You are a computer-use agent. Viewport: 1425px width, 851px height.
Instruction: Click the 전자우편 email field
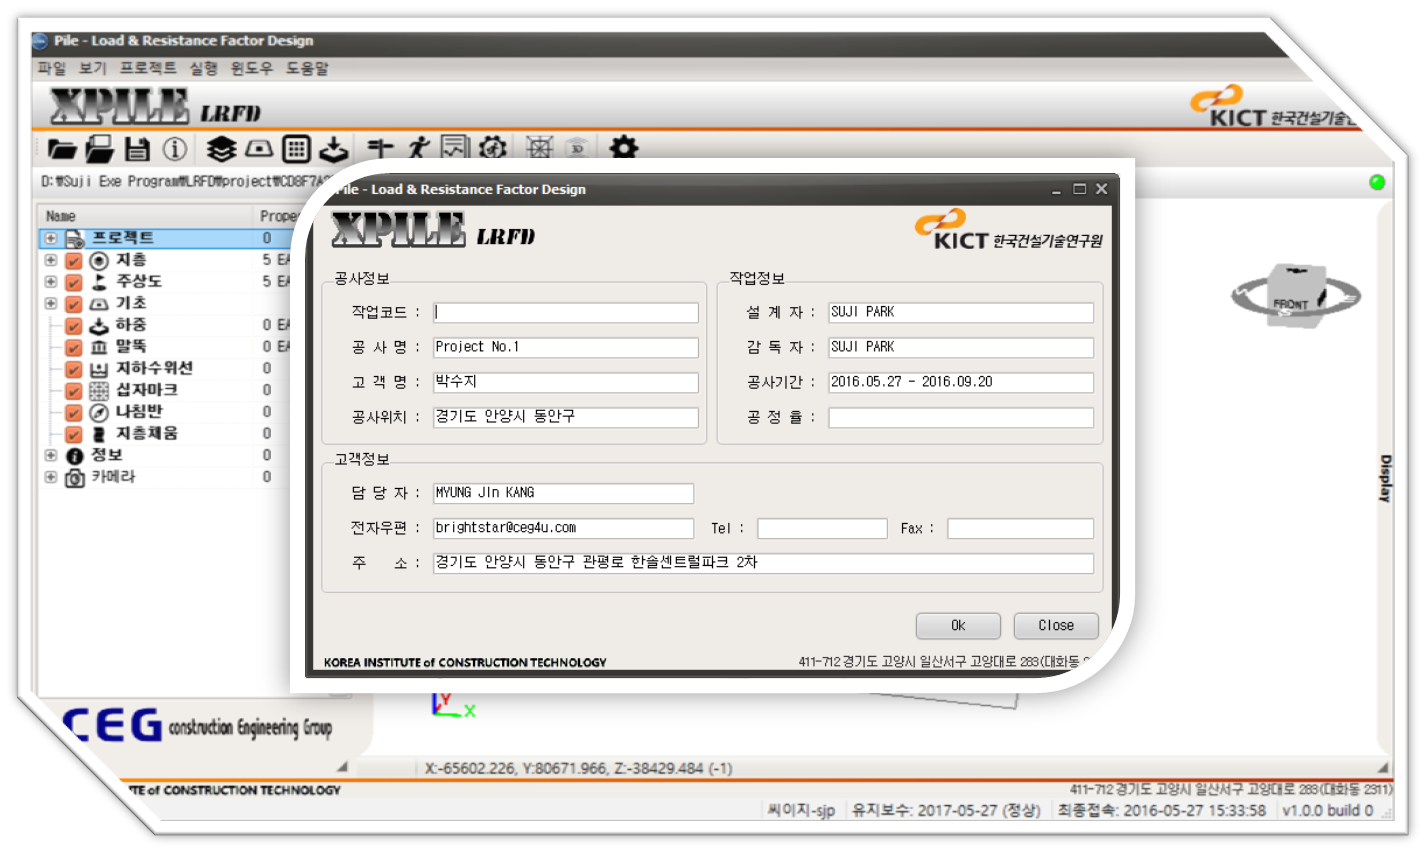(x=563, y=529)
